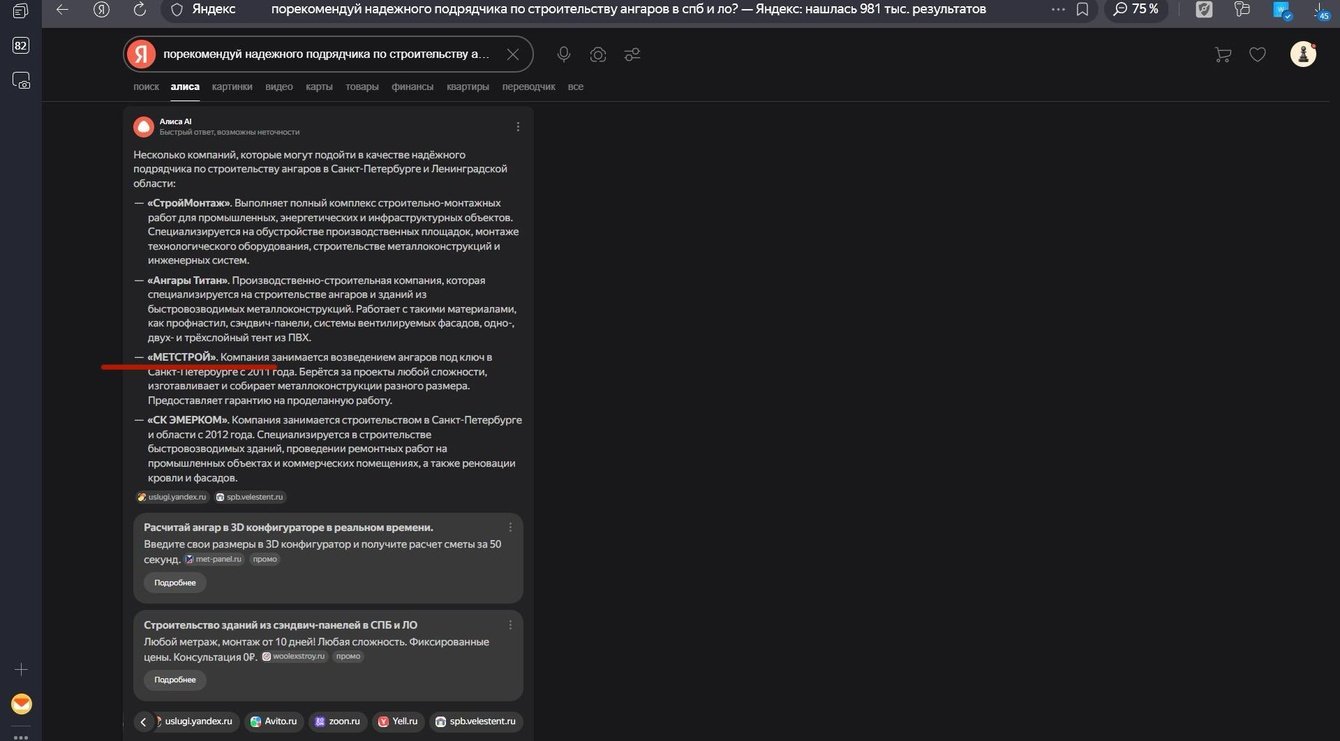The height and width of the screenshot is (741, 1340).
Task: Open favorites heart icon
Action: (x=1258, y=54)
